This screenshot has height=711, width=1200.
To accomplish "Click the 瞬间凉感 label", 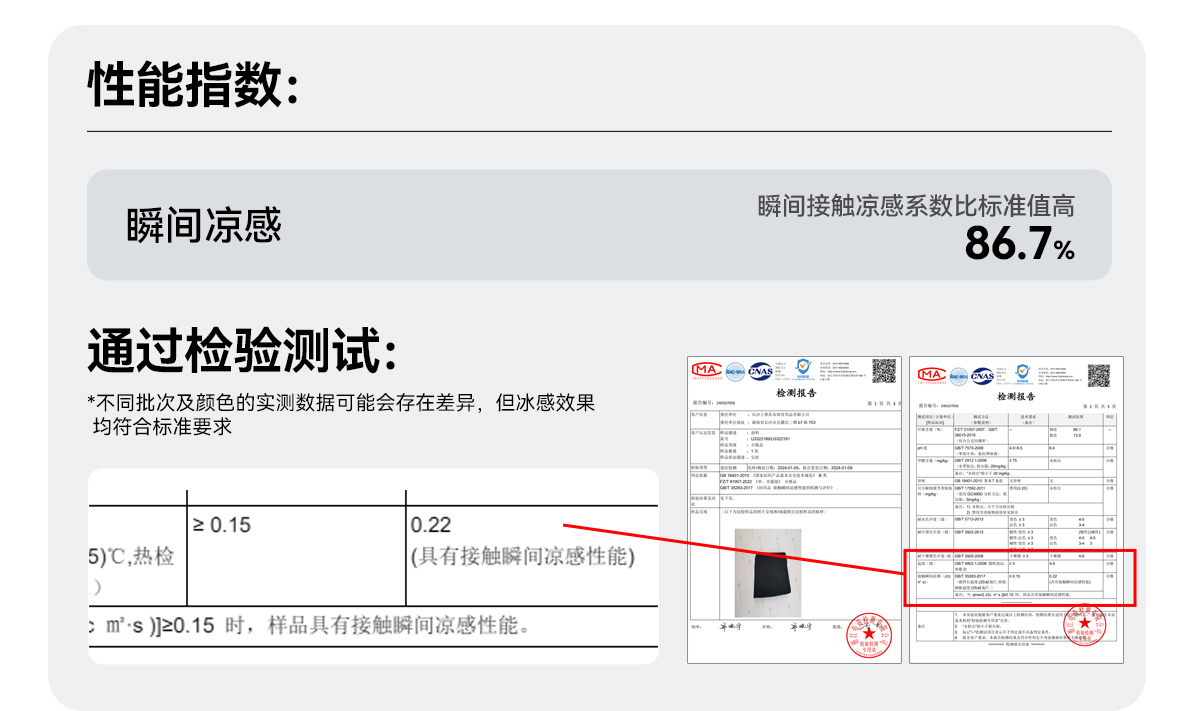I will (204, 225).
